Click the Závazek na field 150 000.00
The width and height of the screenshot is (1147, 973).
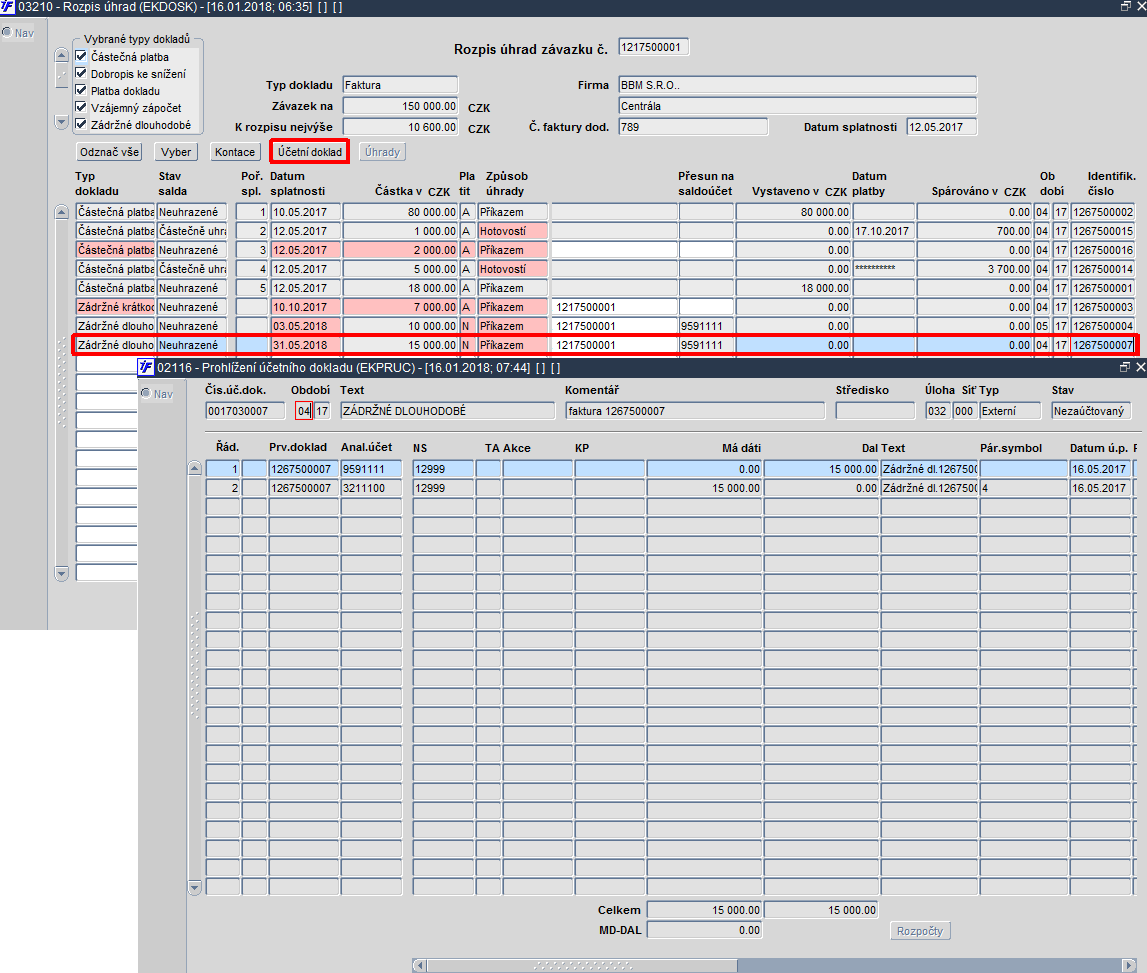click(400, 106)
